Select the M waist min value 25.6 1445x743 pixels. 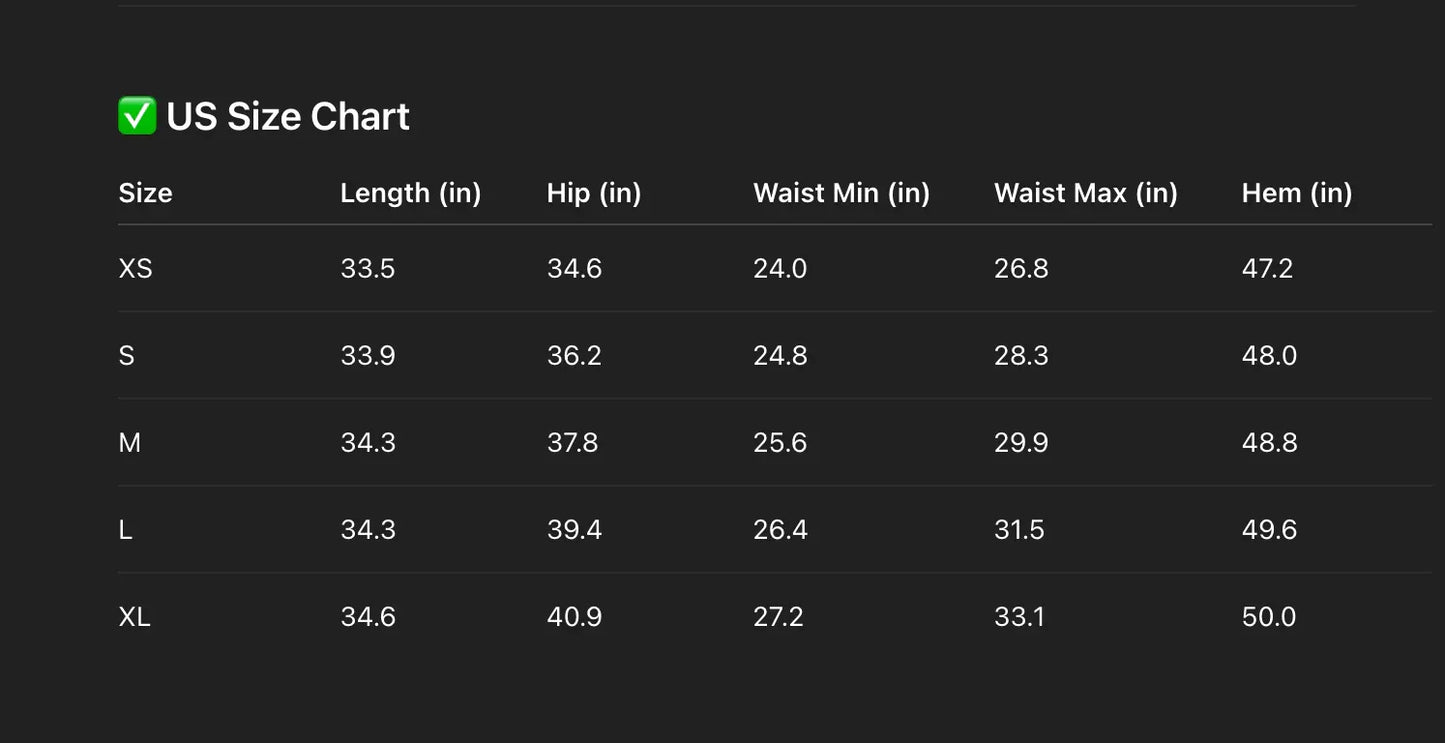[x=779, y=443]
